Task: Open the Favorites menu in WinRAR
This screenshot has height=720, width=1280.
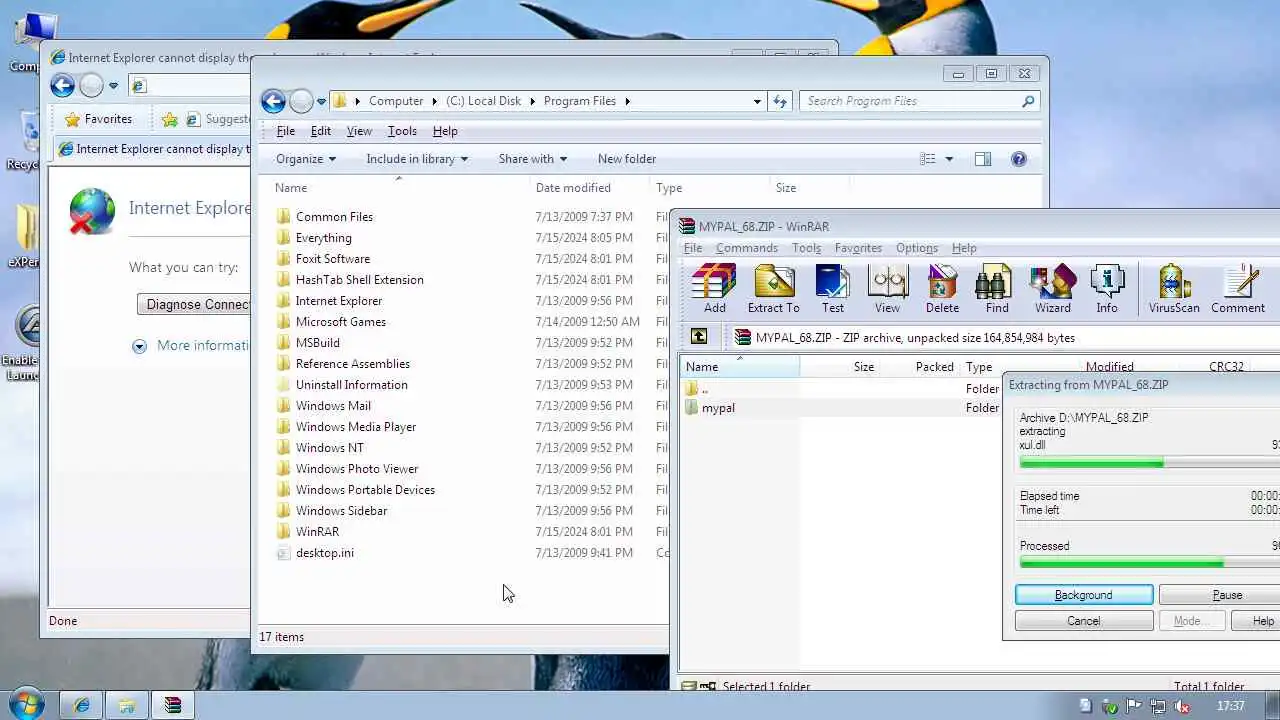Action: pyautogui.click(x=858, y=248)
